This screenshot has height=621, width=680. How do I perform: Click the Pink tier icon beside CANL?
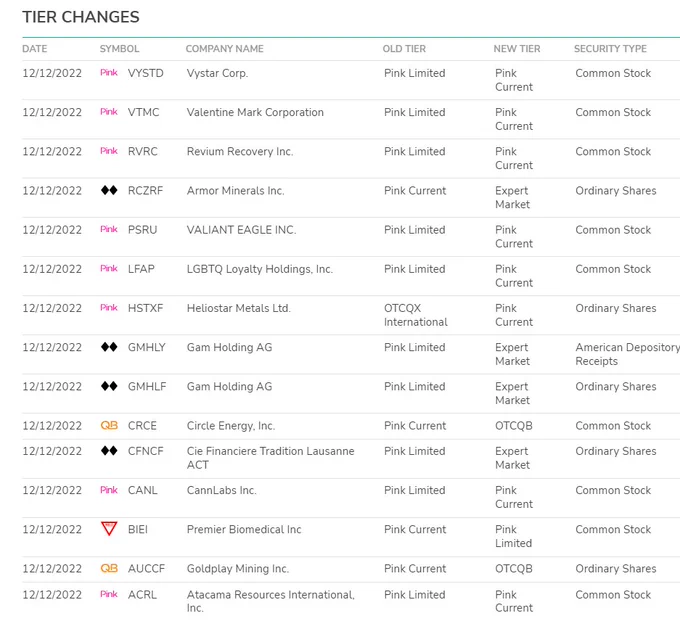click(109, 490)
